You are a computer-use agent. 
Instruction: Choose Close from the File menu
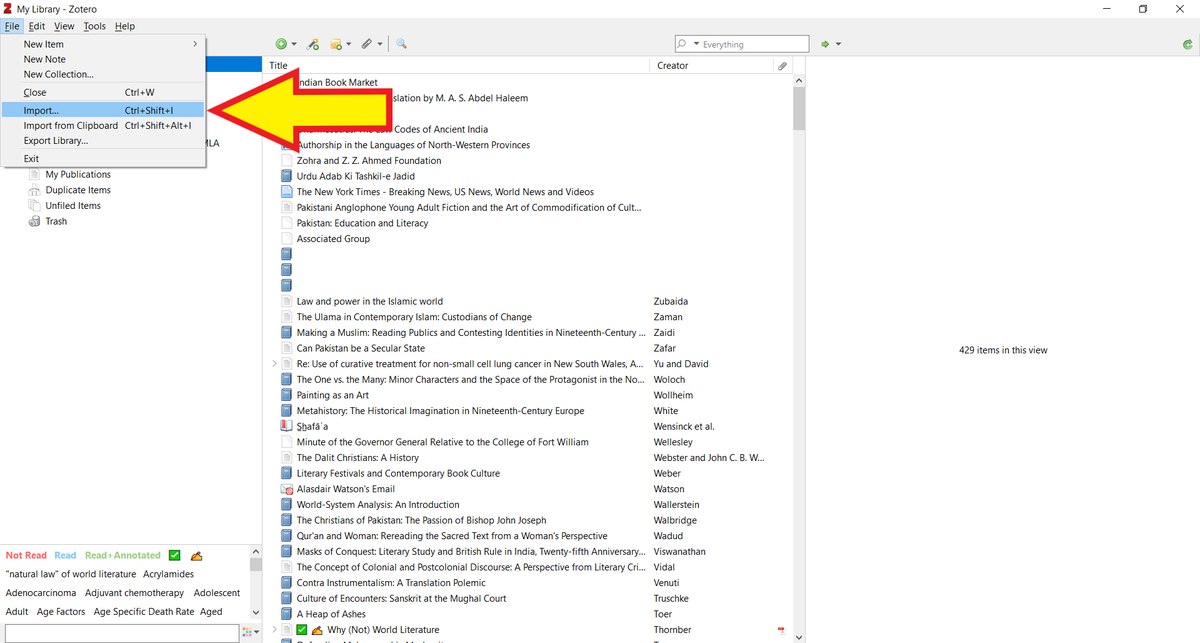coord(103,92)
